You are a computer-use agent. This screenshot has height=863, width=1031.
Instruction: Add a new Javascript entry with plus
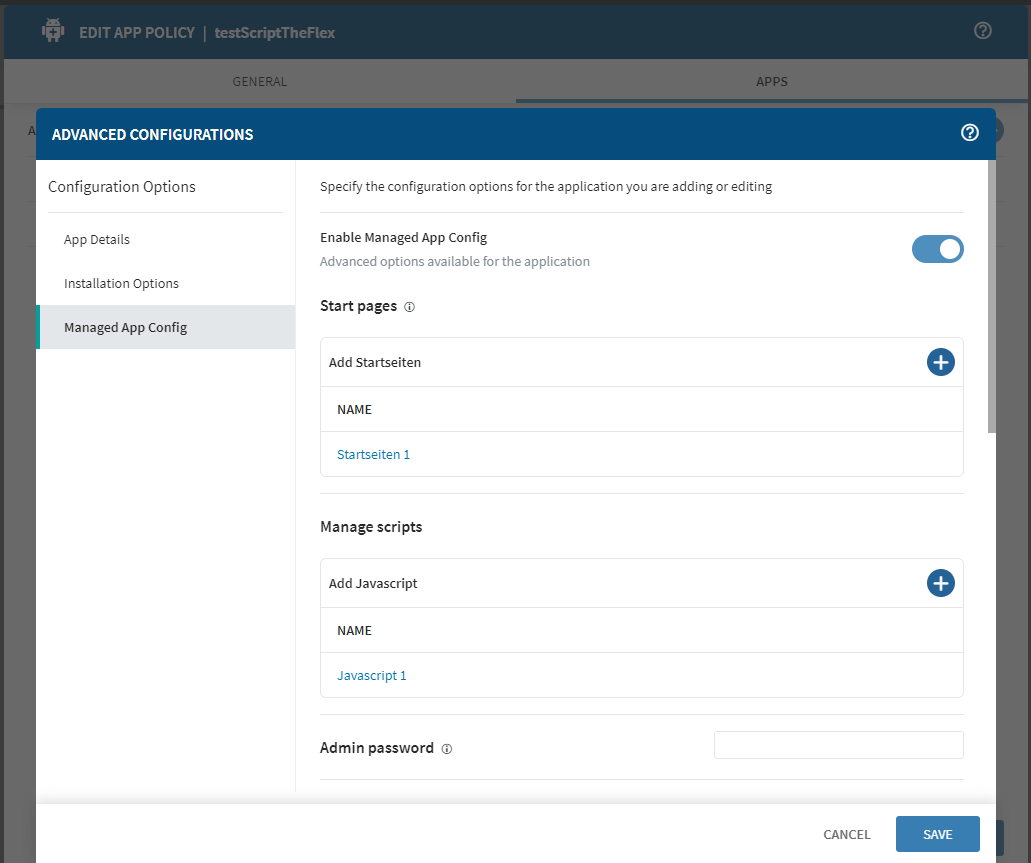(940, 583)
